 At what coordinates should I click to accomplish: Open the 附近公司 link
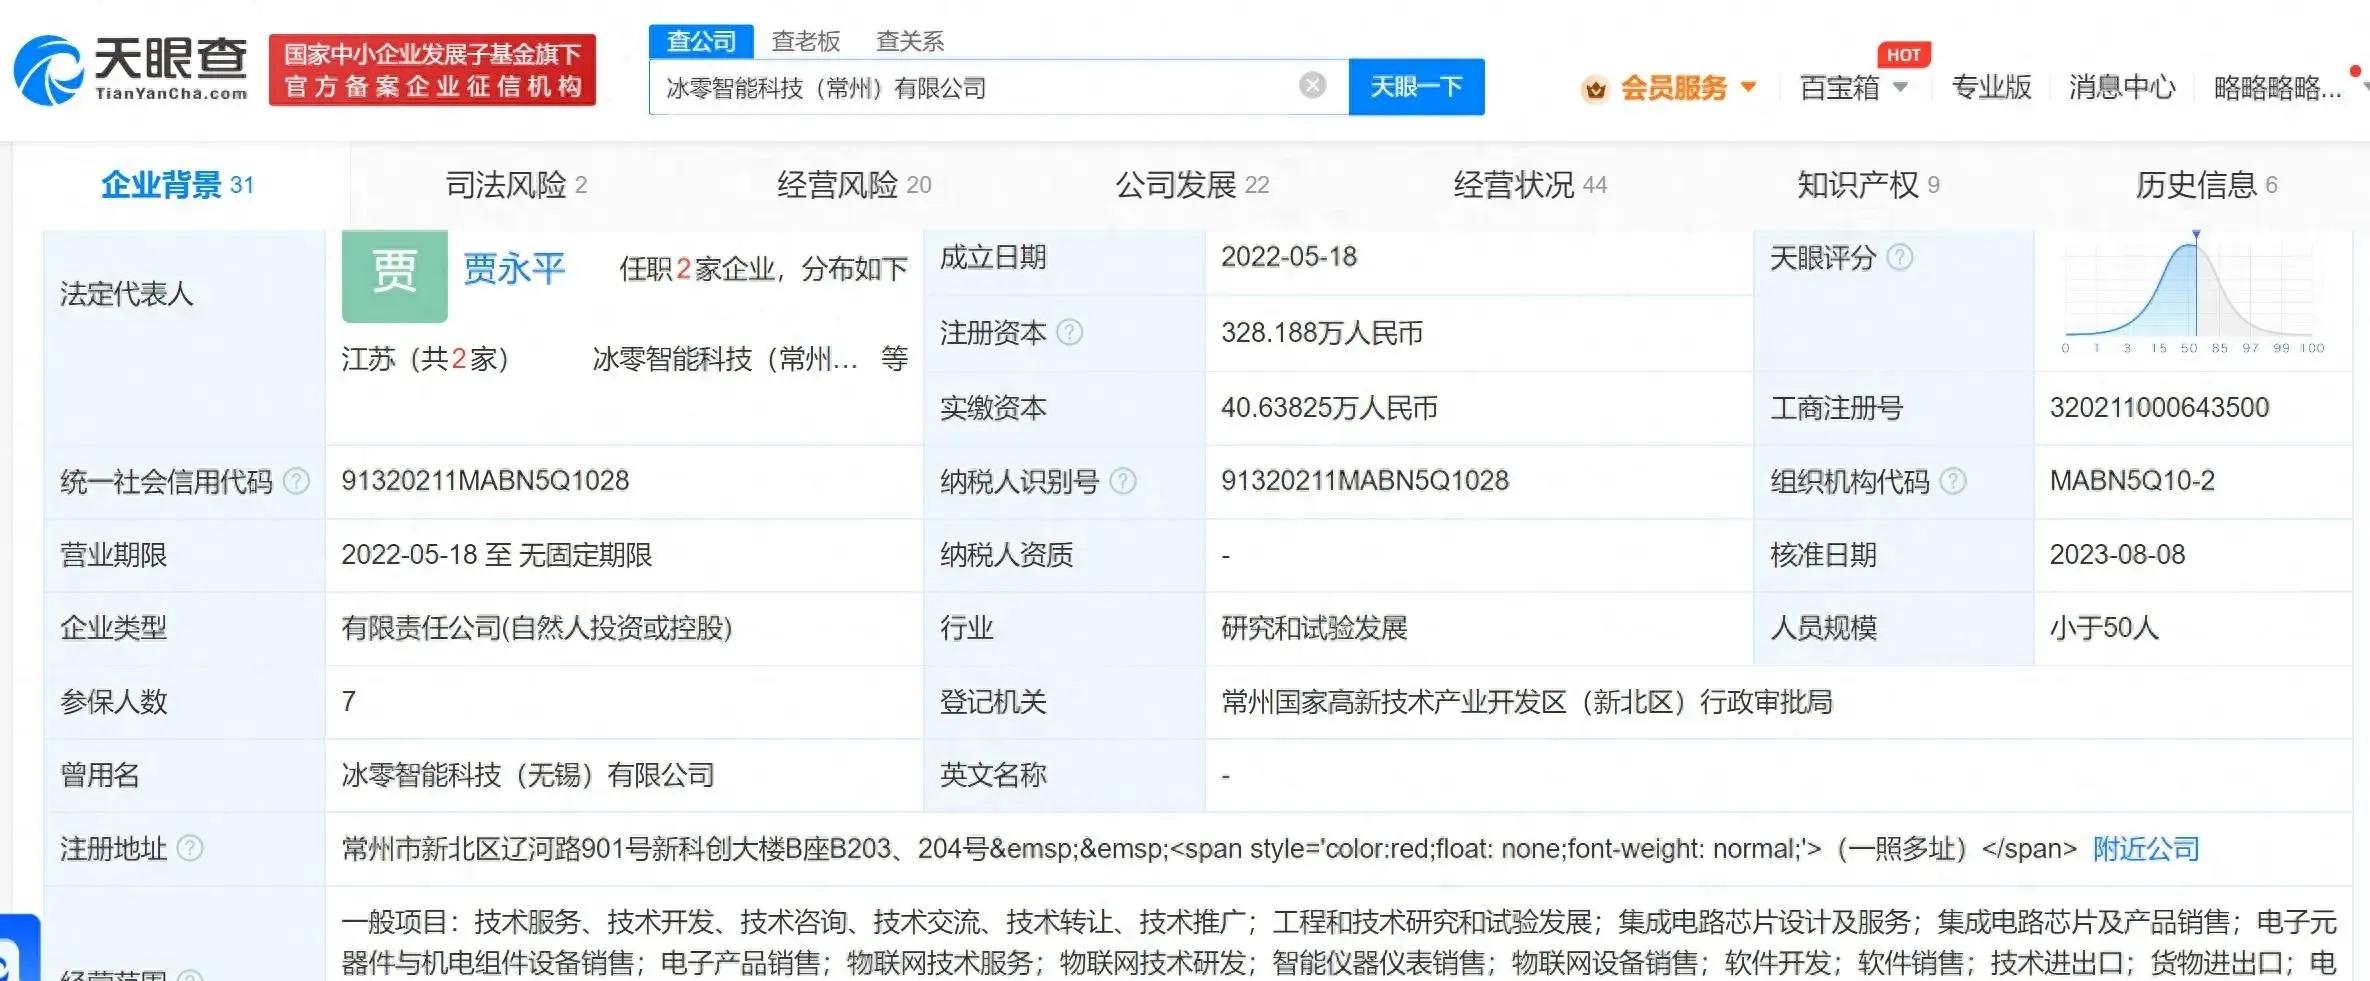click(2146, 849)
